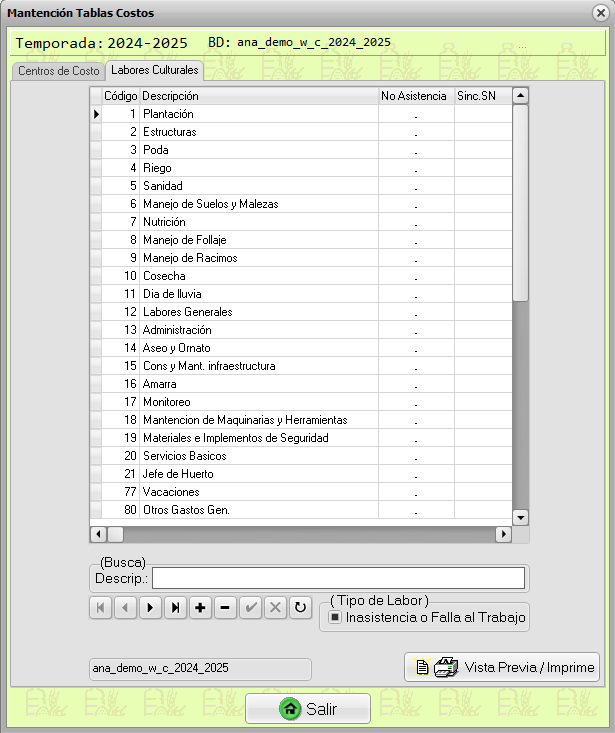615x733 pixels.
Task: Click the No Asistencia column header
Action: tap(416, 96)
